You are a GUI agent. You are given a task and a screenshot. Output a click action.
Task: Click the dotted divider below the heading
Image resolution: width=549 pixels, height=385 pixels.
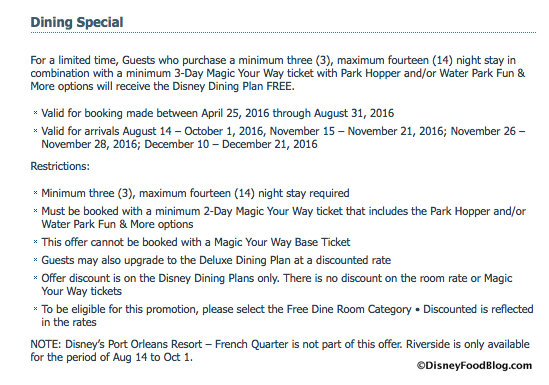(283, 33)
